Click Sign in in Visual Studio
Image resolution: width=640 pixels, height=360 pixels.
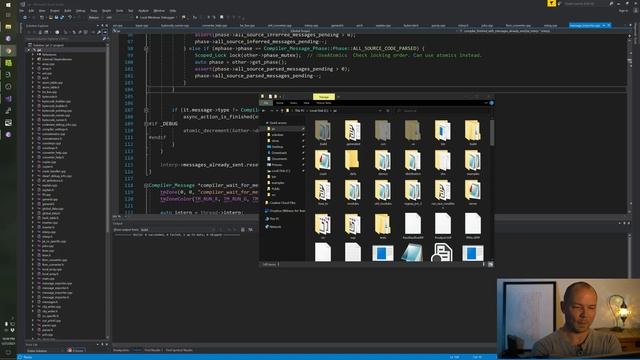point(623,11)
